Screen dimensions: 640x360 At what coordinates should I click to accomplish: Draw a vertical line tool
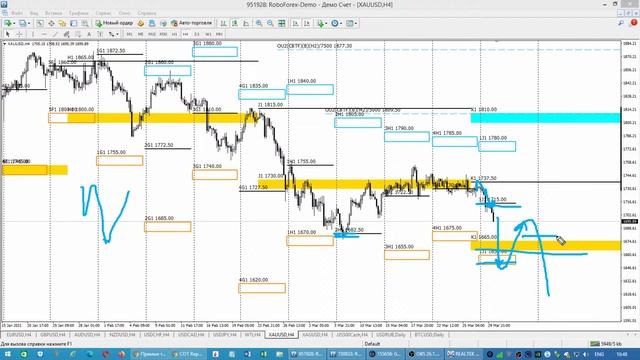33,34
